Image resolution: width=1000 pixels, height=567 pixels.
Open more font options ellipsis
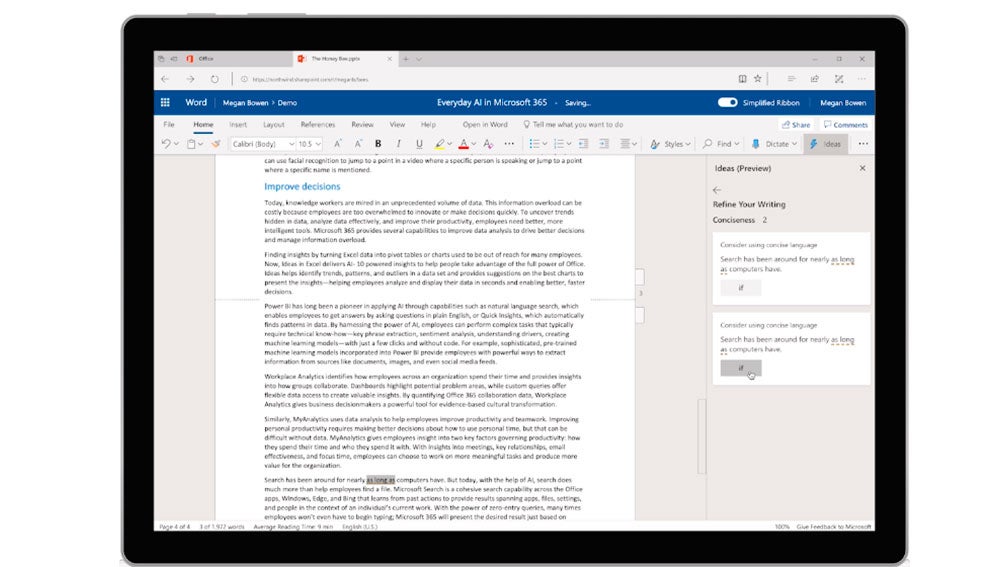tap(509, 144)
